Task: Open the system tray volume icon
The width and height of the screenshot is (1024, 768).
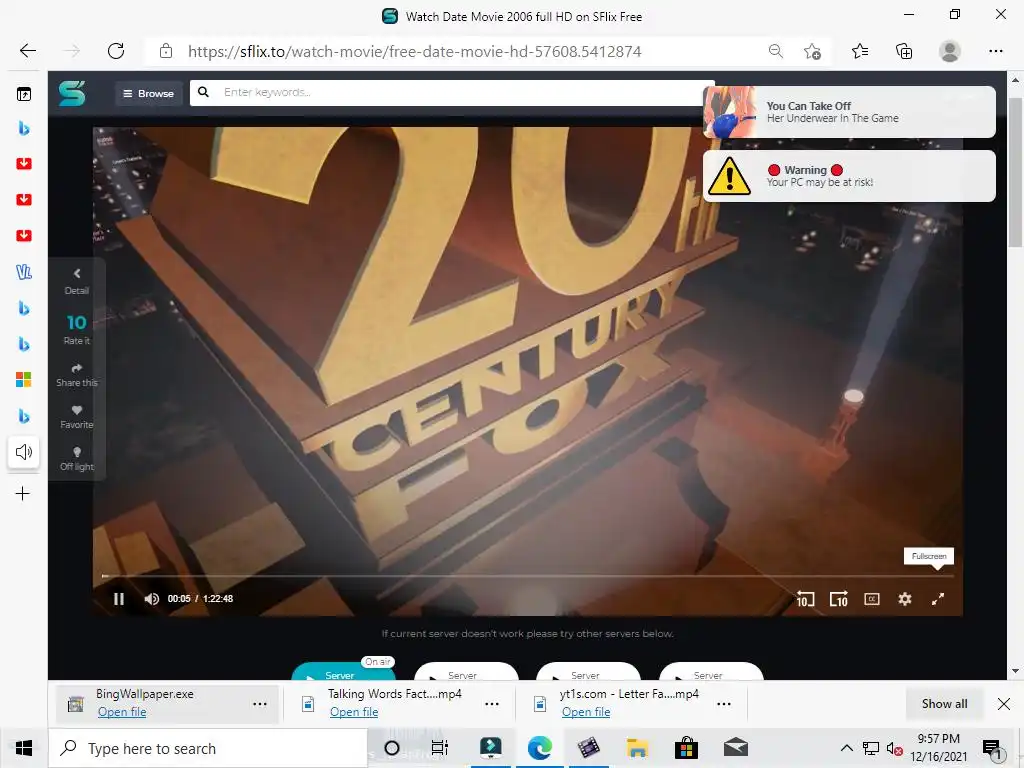Action: 894,748
